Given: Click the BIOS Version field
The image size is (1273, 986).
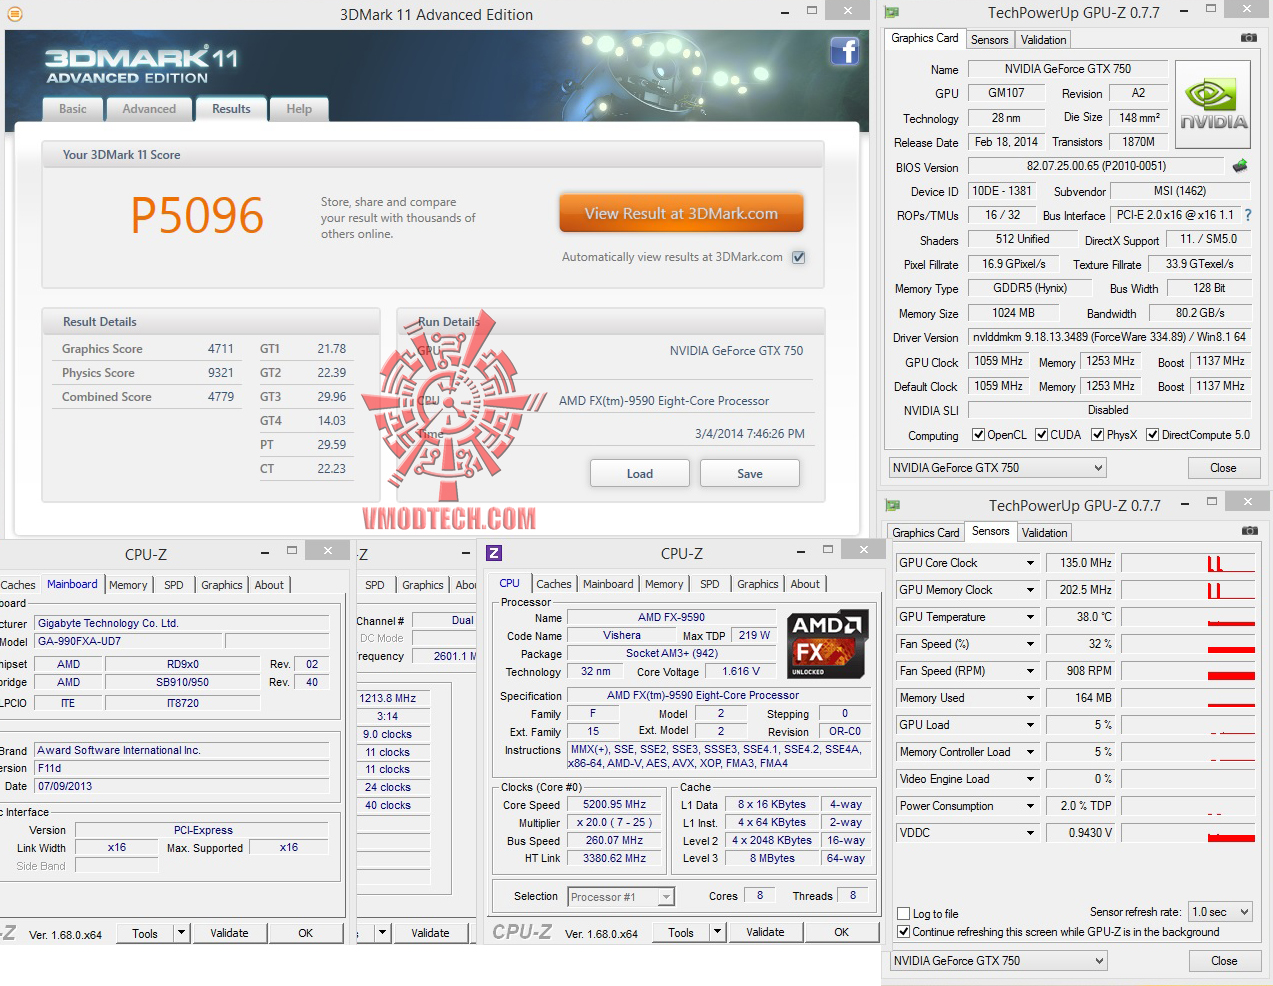Looking at the screenshot, I should (1096, 166).
